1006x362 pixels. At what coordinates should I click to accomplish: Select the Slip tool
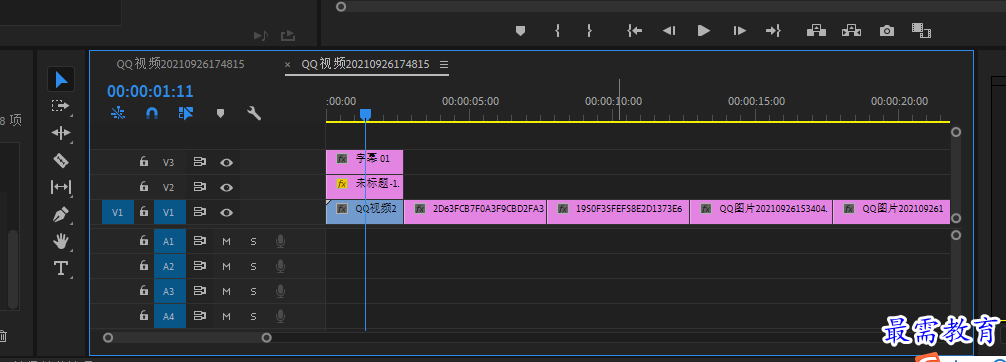click(60, 187)
